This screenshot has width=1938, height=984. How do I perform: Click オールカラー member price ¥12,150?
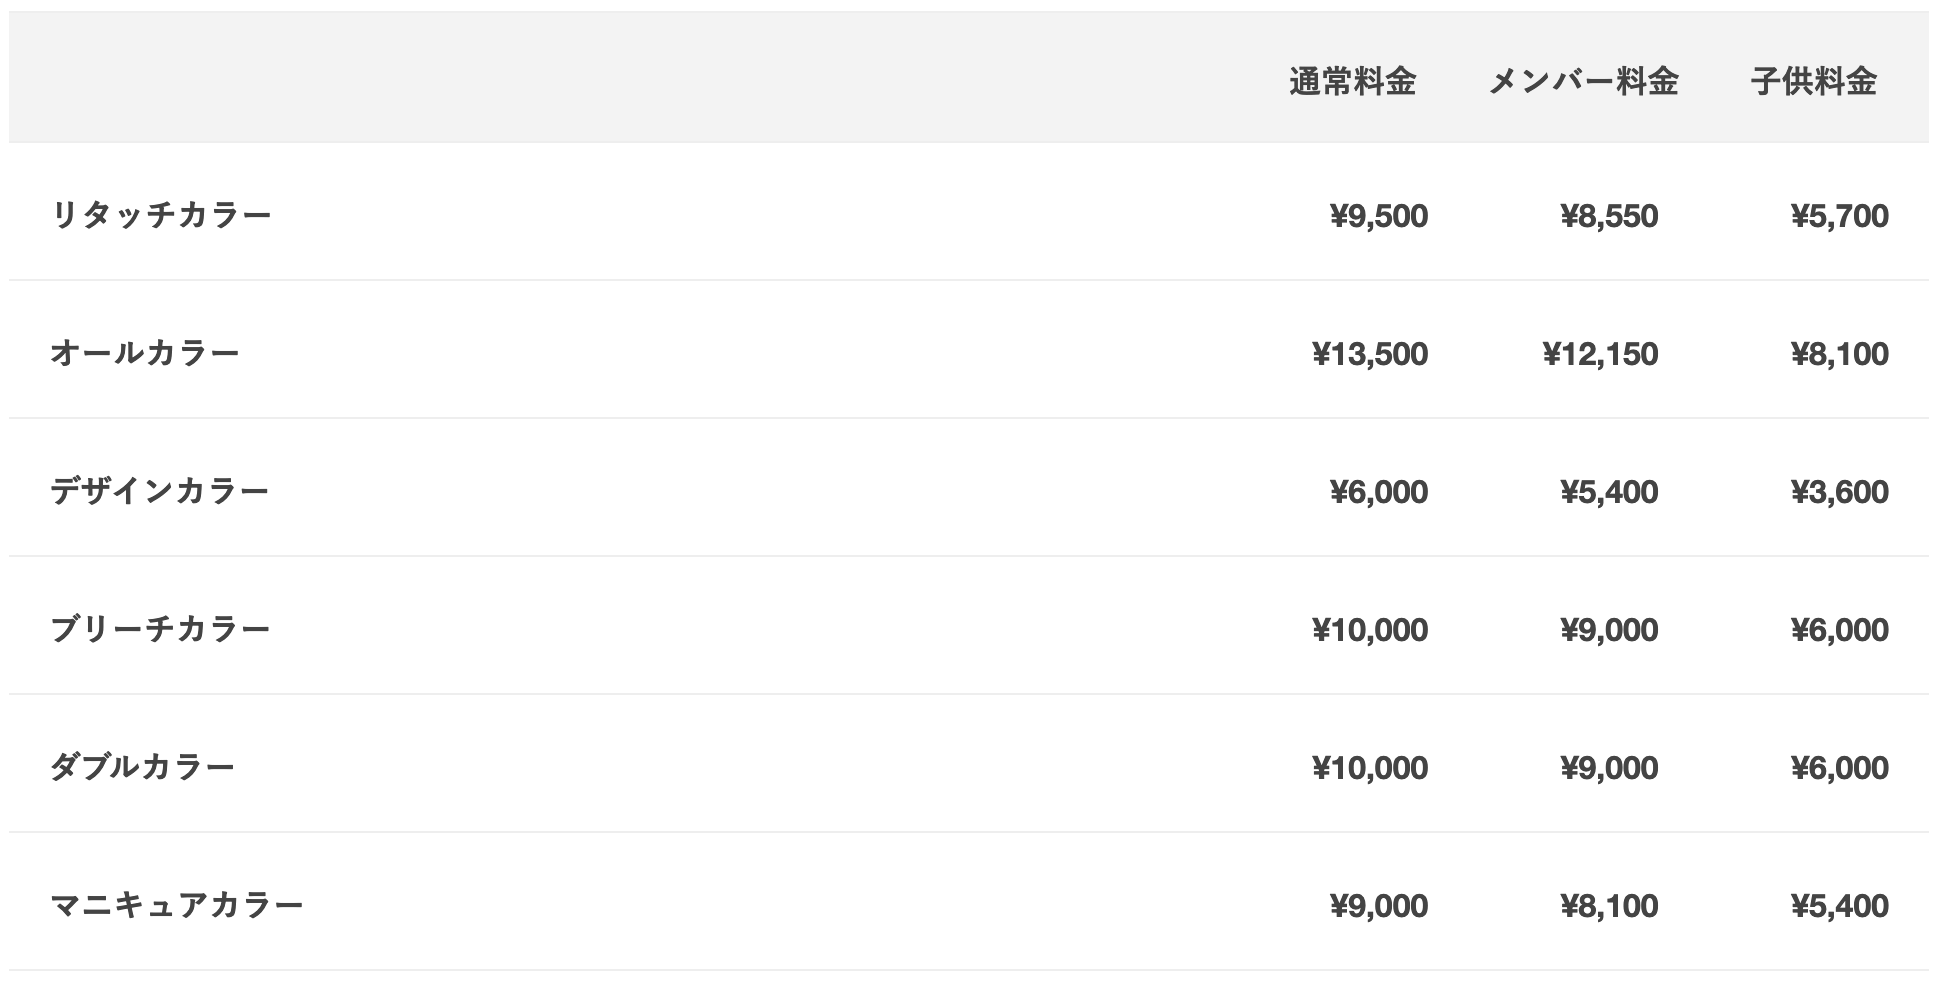click(1600, 354)
